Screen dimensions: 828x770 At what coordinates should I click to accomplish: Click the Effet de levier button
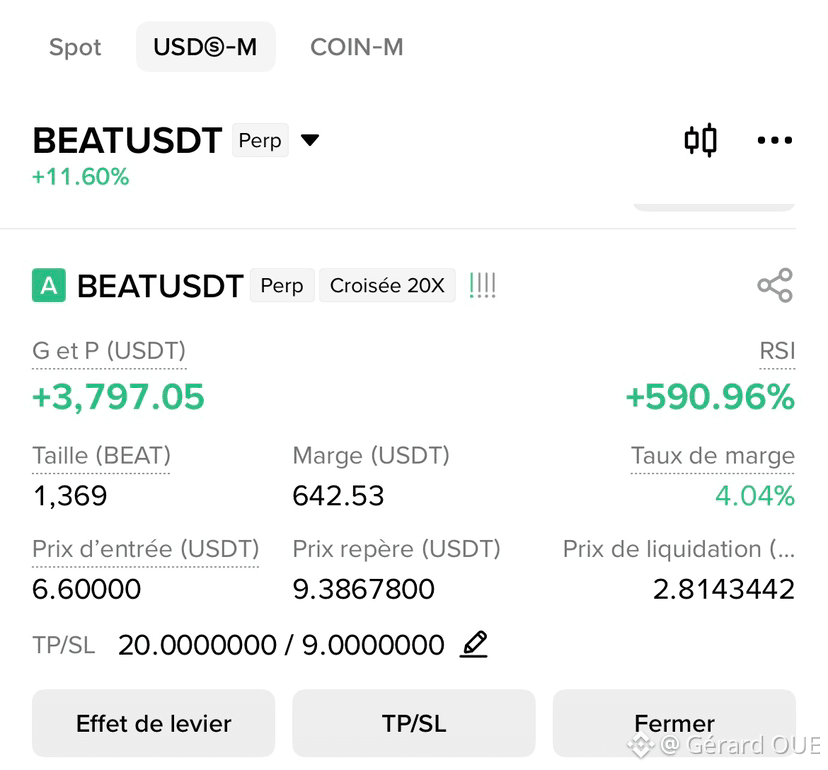click(154, 723)
